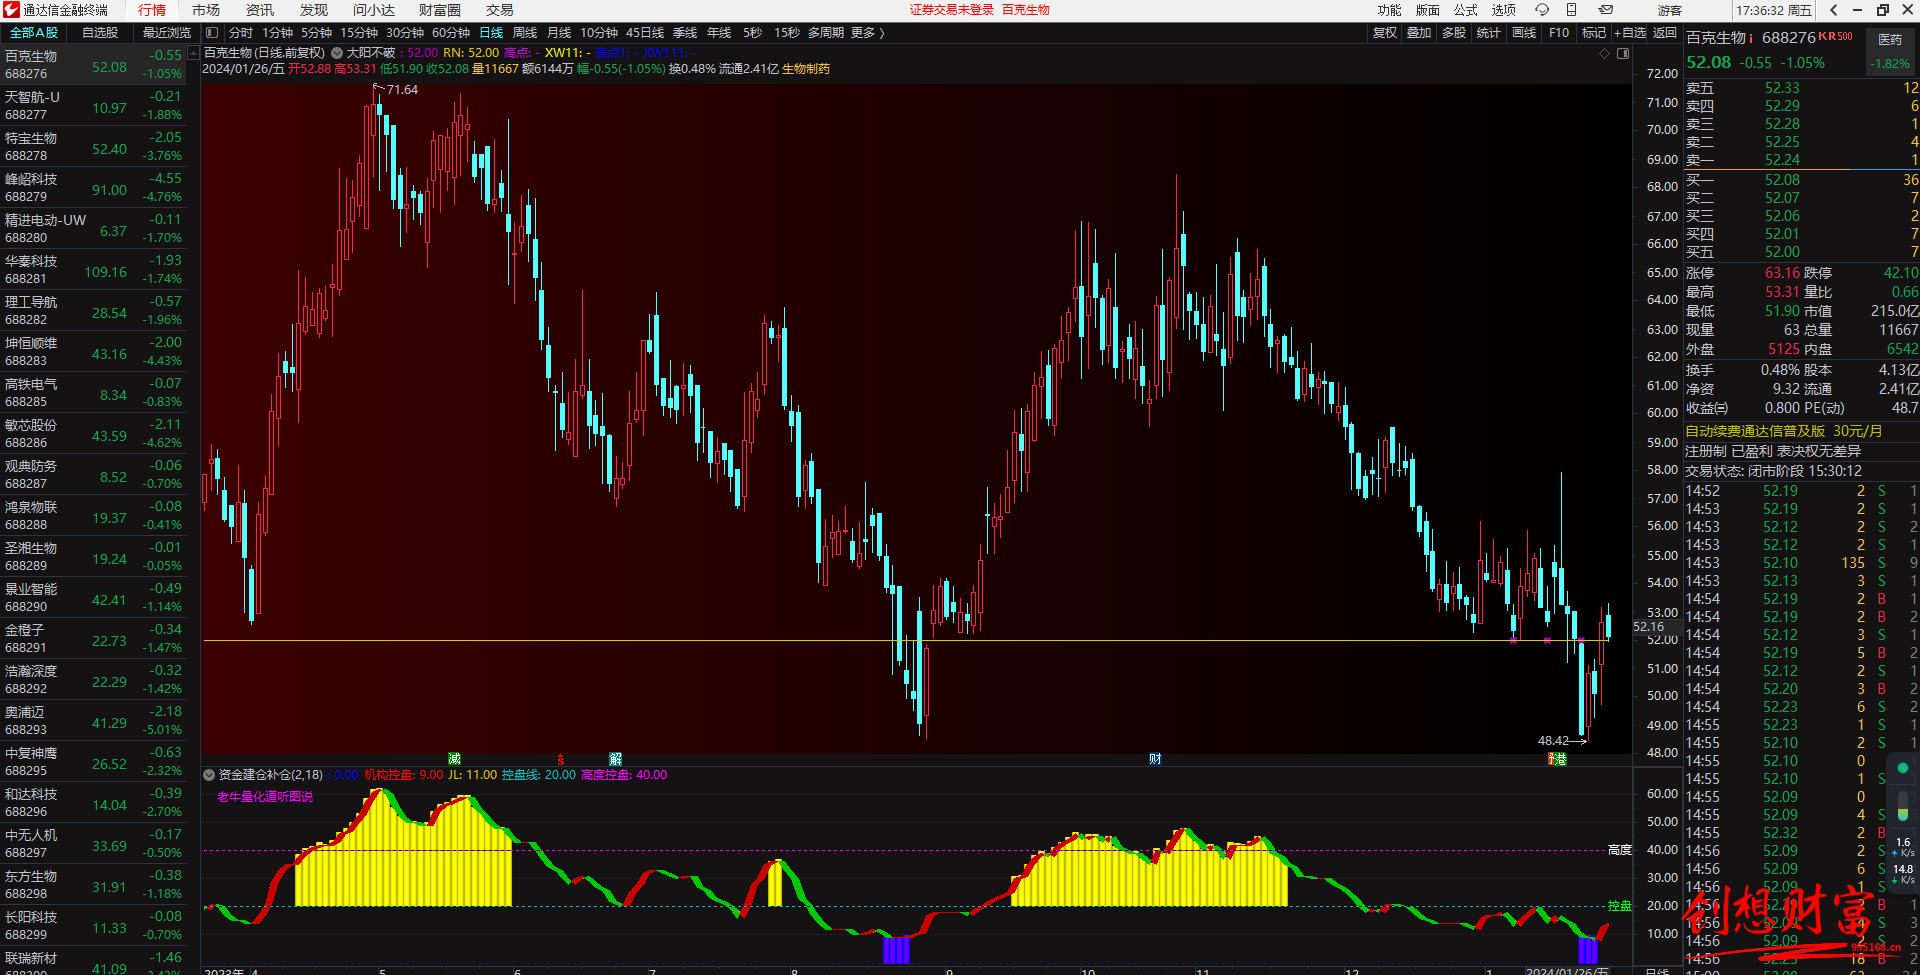Select 圣湘生物 688289 in stock list

(x=93, y=557)
